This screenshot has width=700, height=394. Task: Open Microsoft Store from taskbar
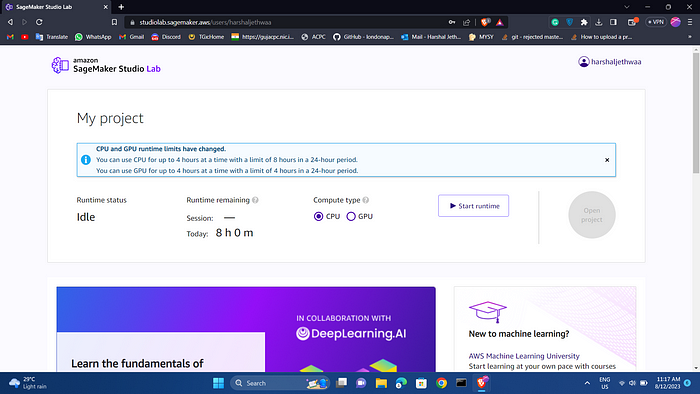pos(421,383)
